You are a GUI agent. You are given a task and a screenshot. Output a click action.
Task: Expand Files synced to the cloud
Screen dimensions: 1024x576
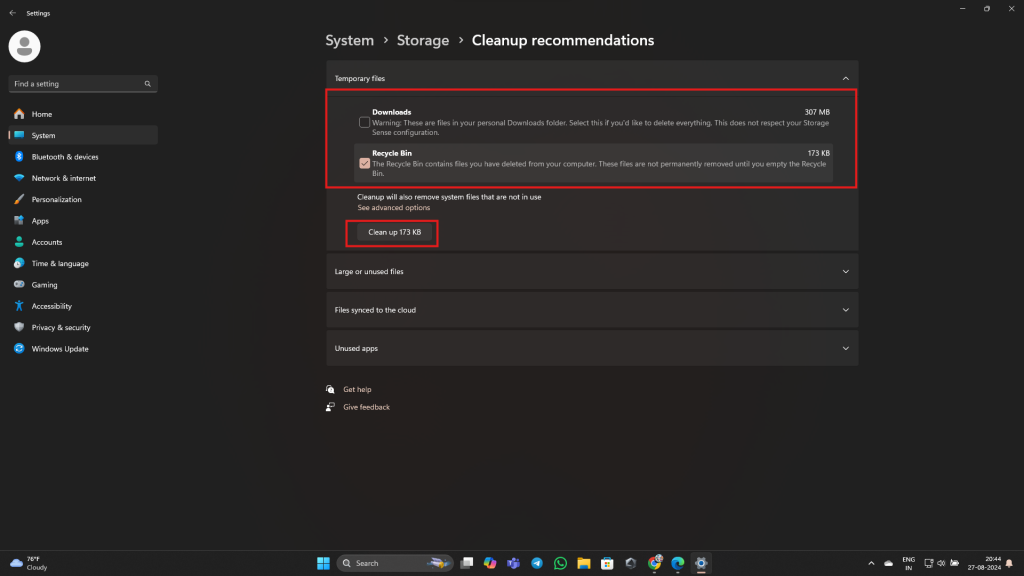(845, 310)
